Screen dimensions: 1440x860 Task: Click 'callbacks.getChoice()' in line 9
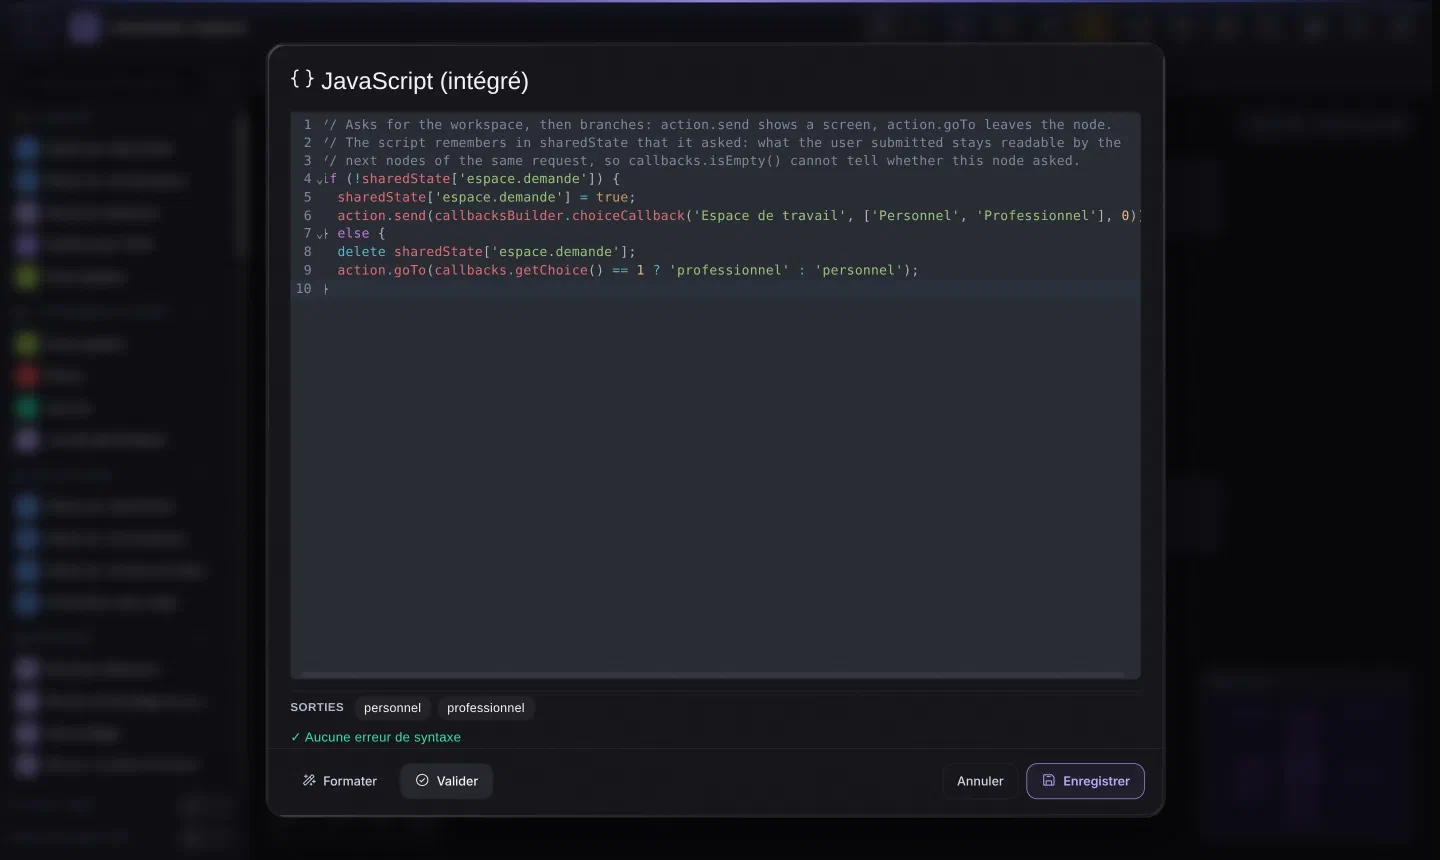[519, 270]
